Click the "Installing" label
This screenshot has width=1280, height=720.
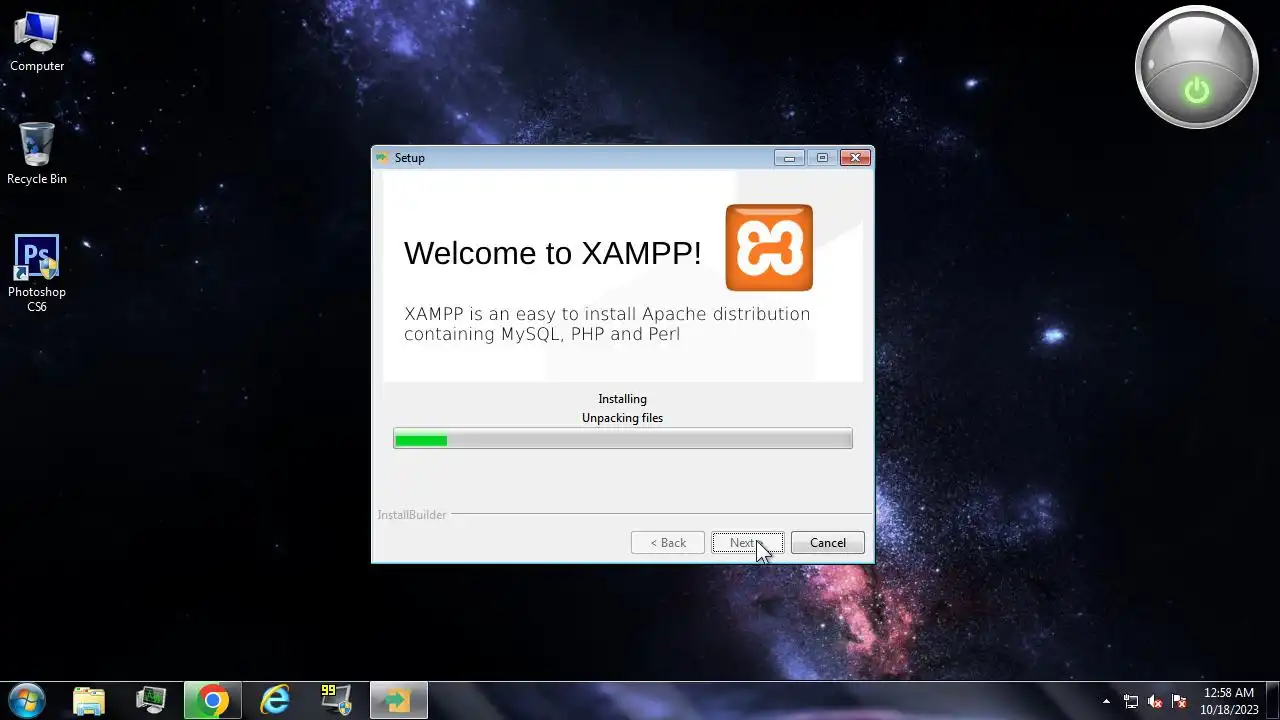(x=622, y=399)
